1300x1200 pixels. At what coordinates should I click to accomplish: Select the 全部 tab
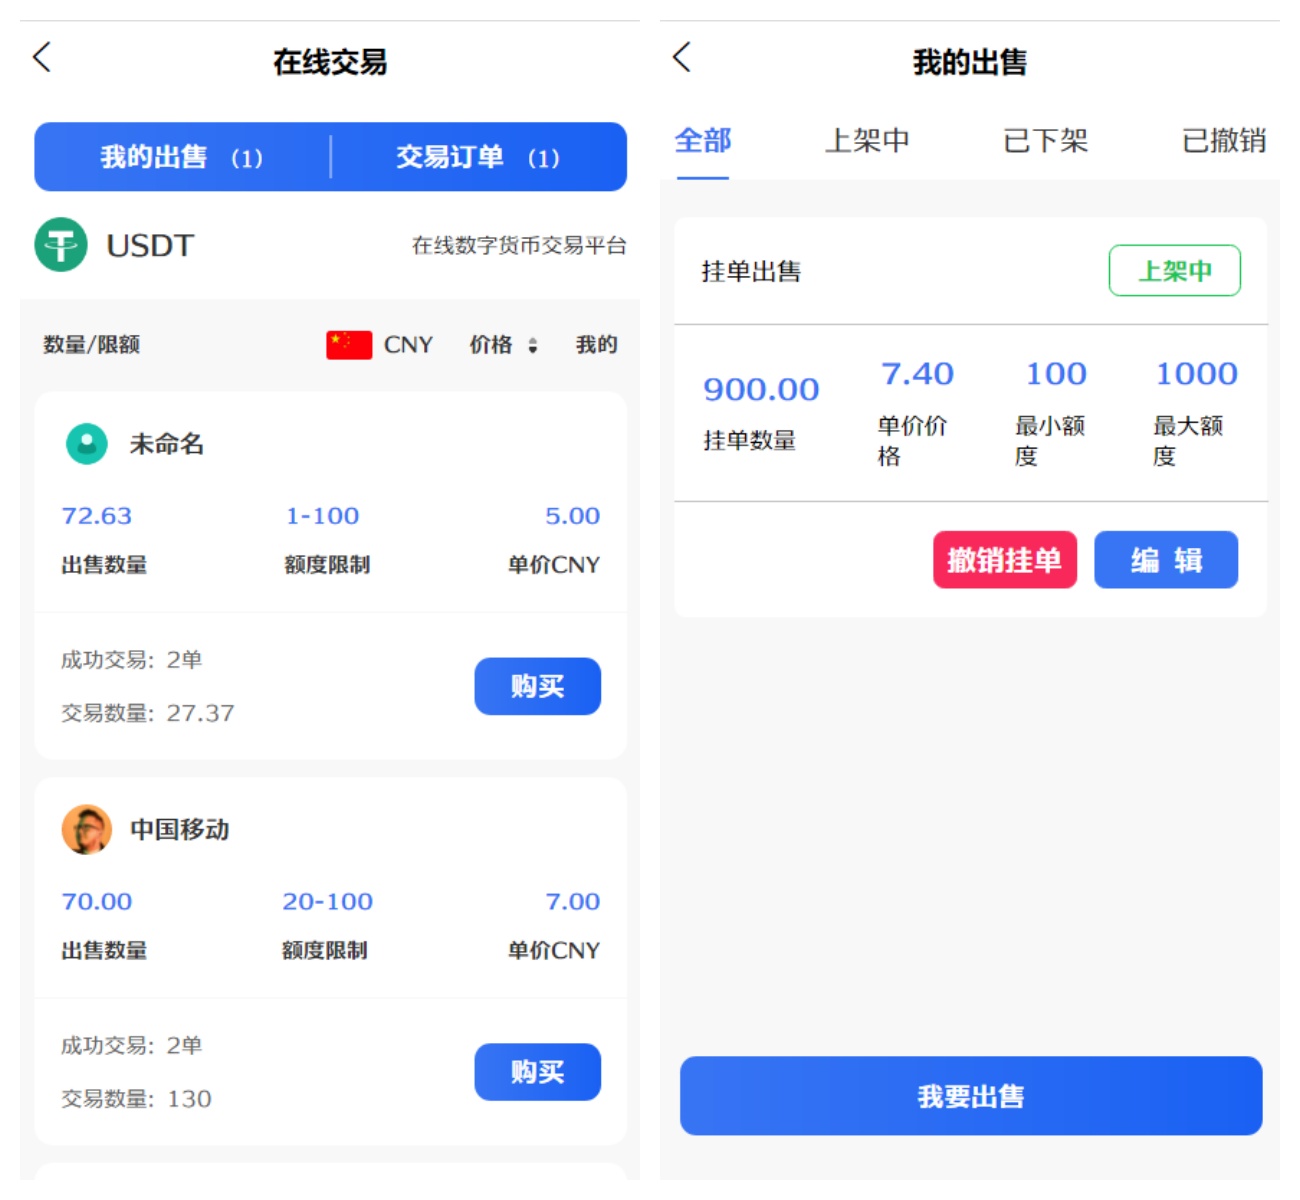coord(703,141)
